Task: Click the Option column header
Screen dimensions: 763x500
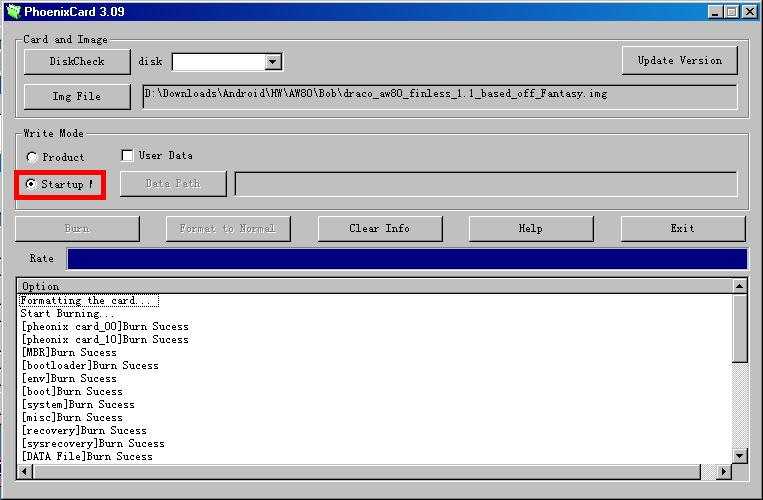Action: [x=375, y=286]
